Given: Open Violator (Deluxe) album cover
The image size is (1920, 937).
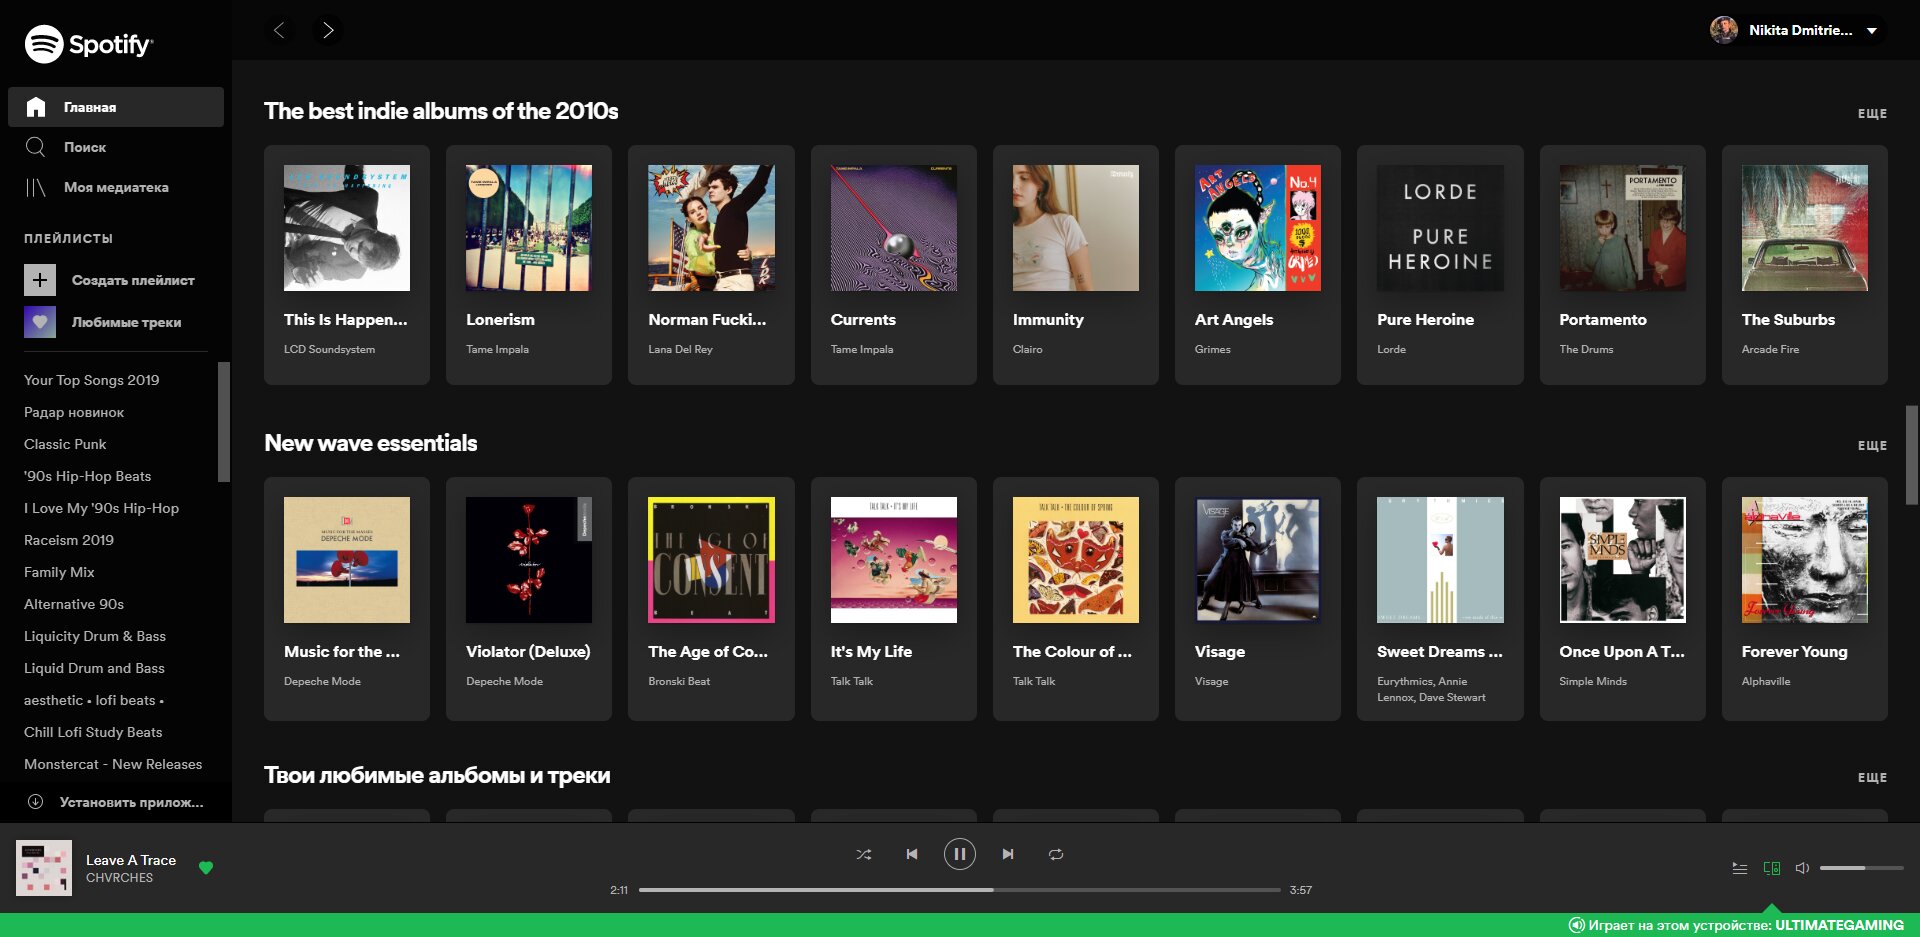Looking at the screenshot, I should (529, 560).
